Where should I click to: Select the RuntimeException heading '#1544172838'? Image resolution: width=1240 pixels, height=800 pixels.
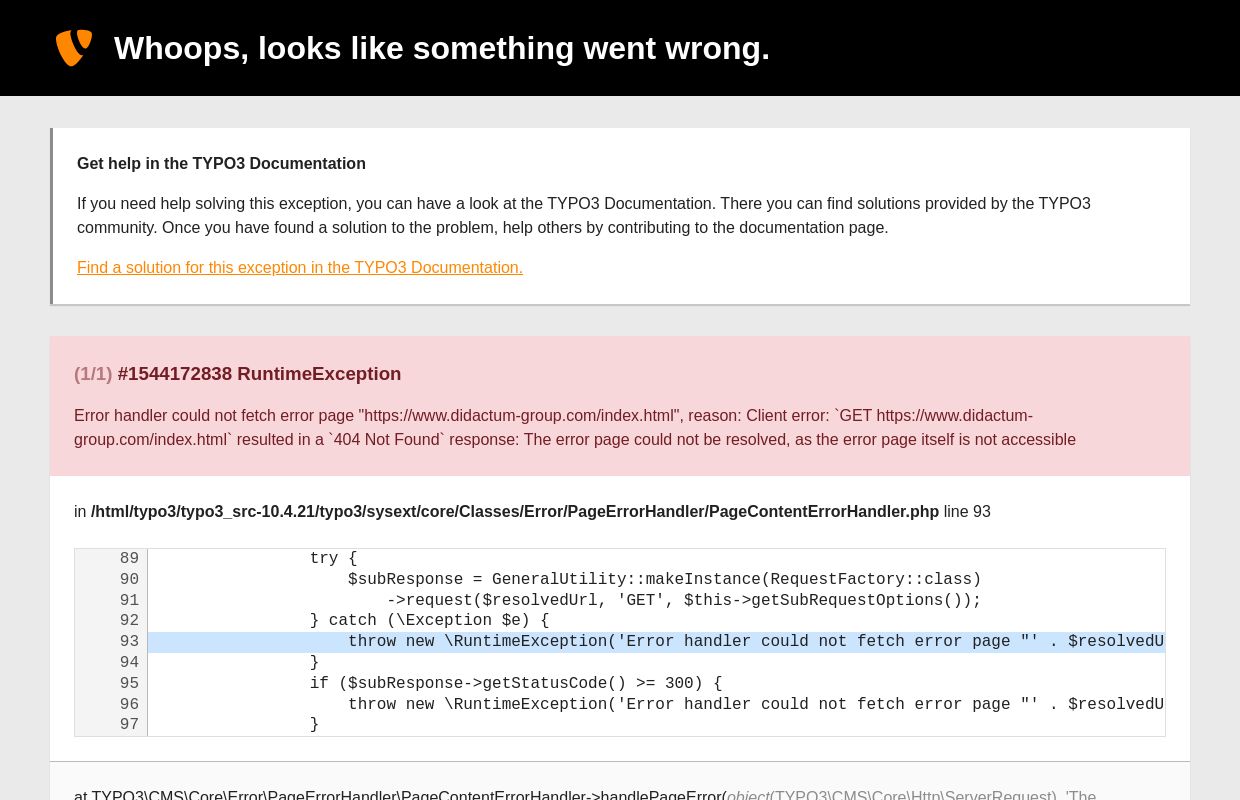(x=259, y=373)
